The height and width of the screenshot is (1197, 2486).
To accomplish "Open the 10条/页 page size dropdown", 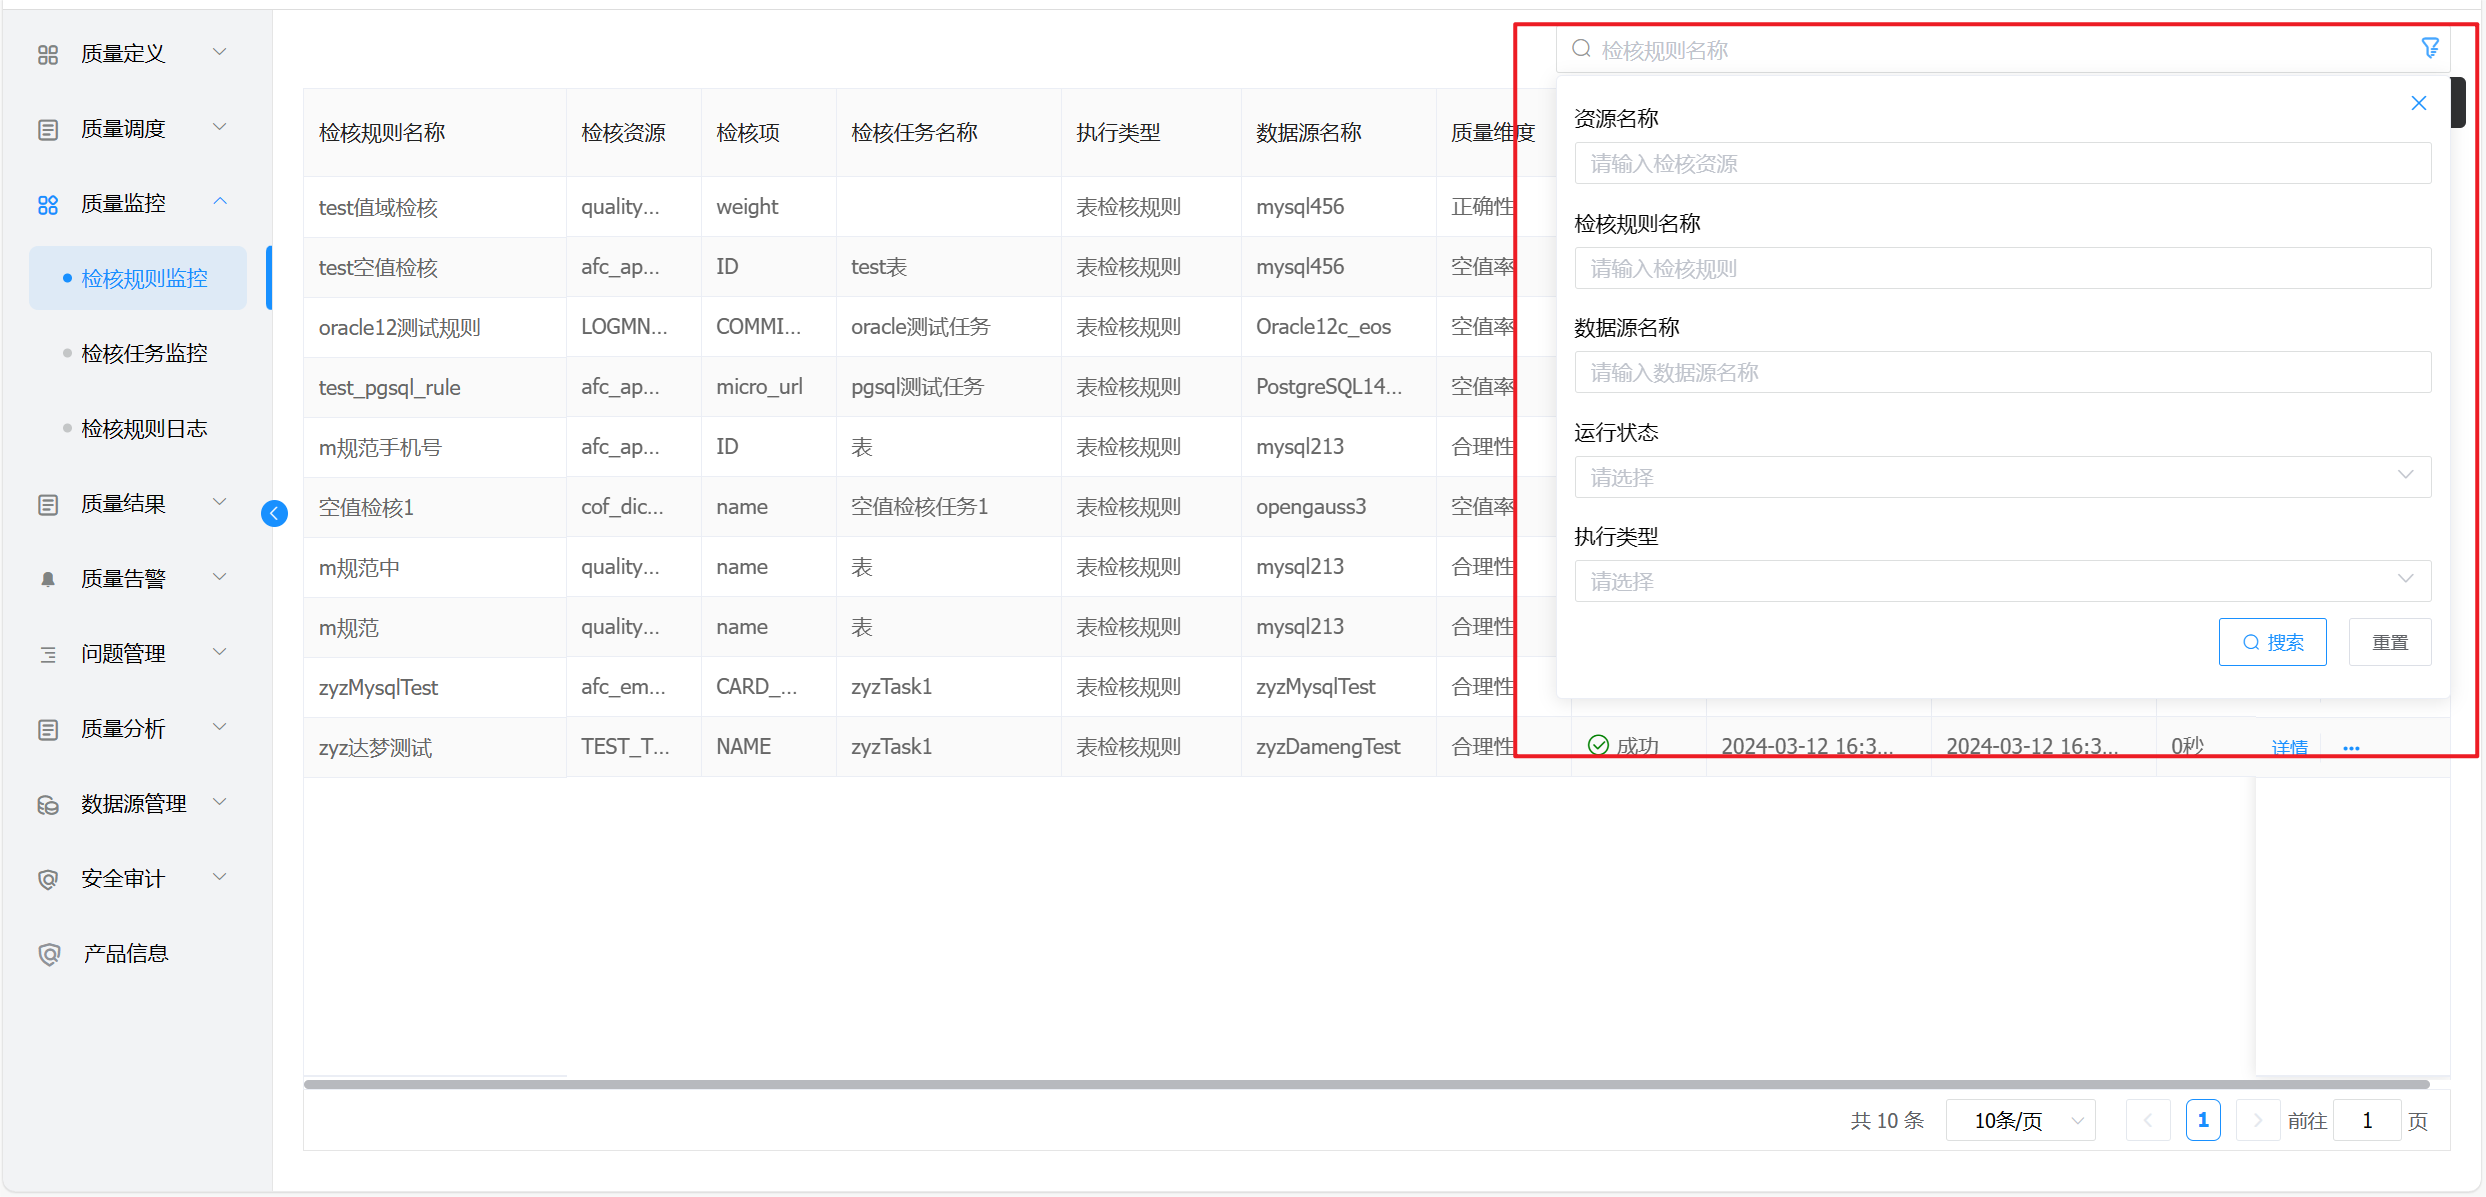I will (x=2020, y=1120).
